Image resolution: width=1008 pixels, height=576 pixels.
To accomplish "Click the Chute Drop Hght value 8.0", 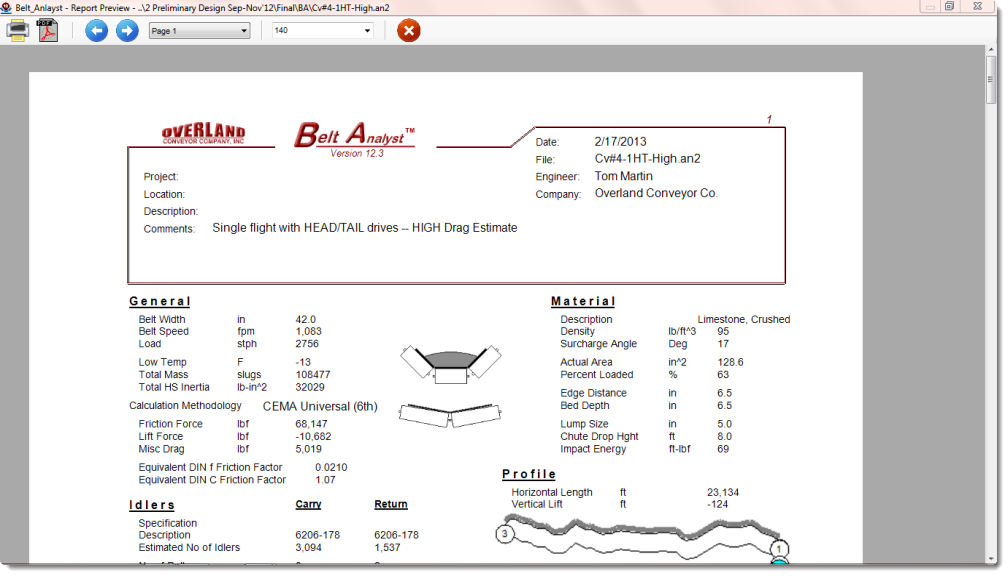I will 724,436.
